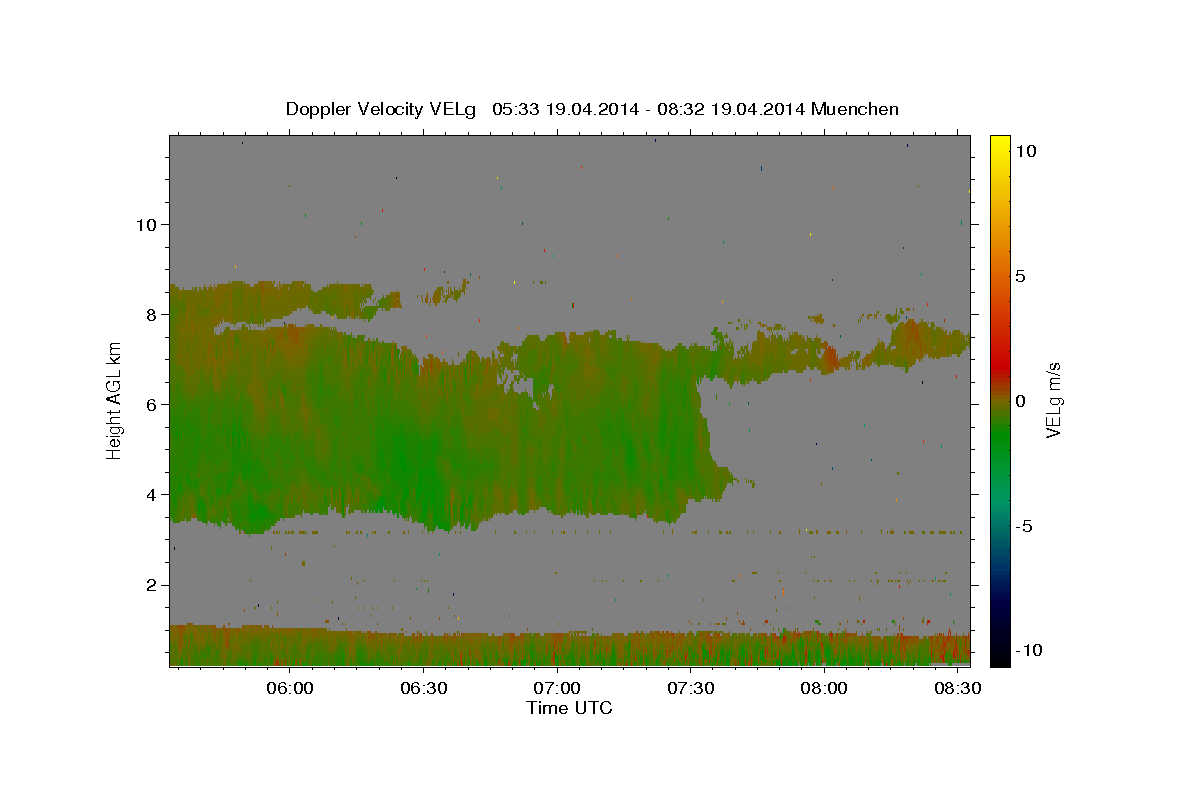Click colorbar tick label '-10'
Image resolution: width=1200 pixels, height=800 pixels.
pyautogui.click(x=1027, y=651)
